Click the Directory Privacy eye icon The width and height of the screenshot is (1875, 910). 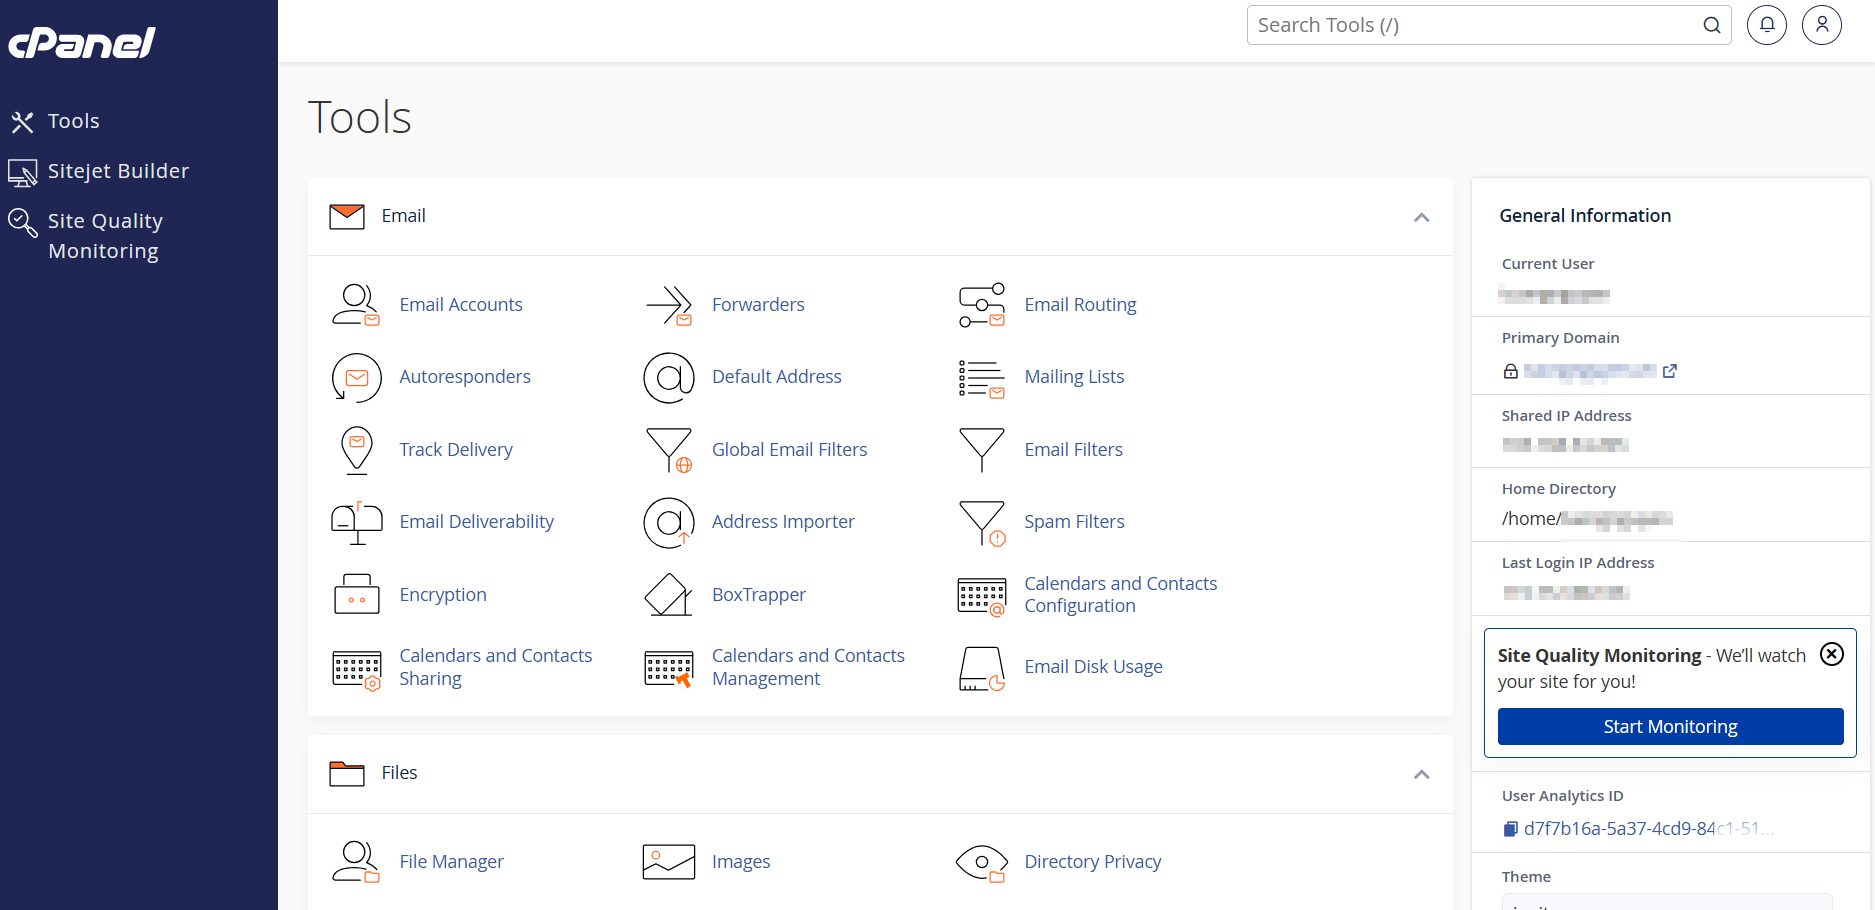tap(982, 863)
